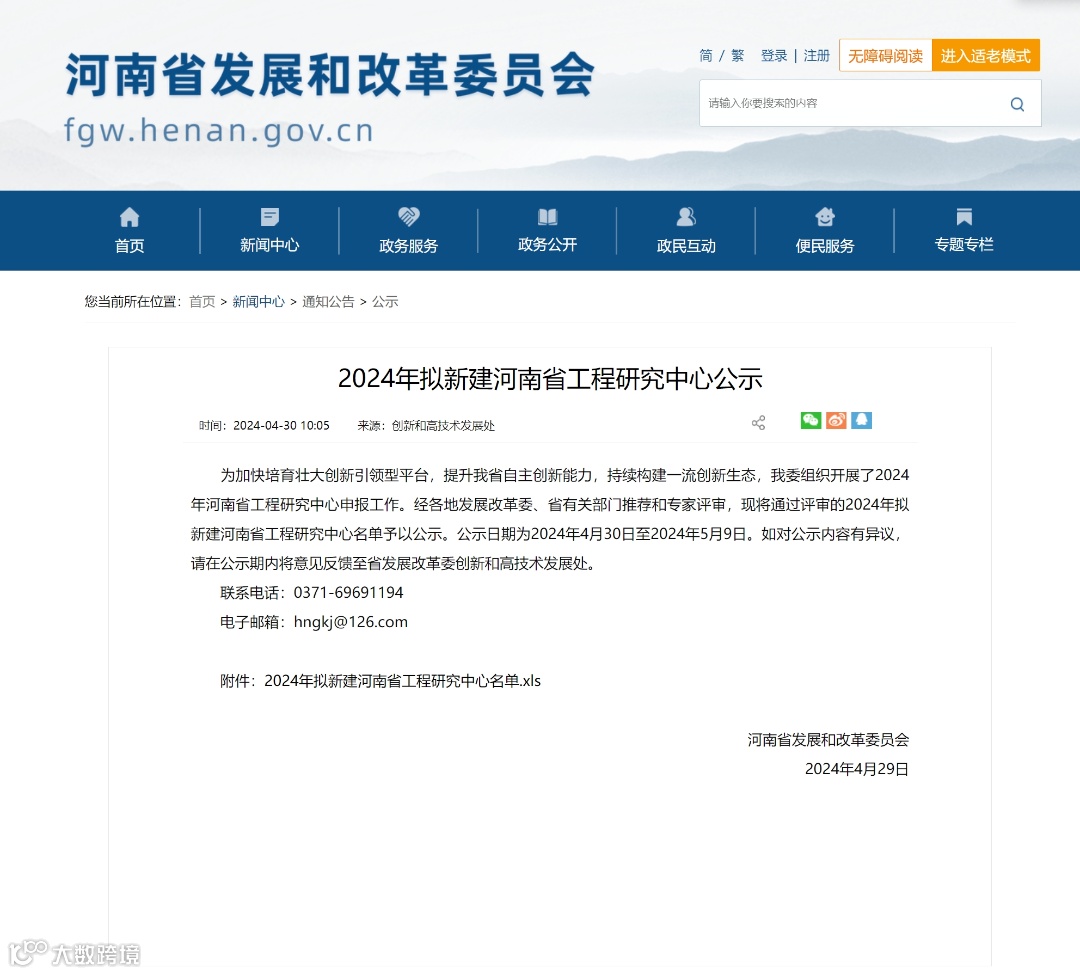The height and width of the screenshot is (974, 1080).
Task: Open the 首页 navigation item
Action: 129,246
